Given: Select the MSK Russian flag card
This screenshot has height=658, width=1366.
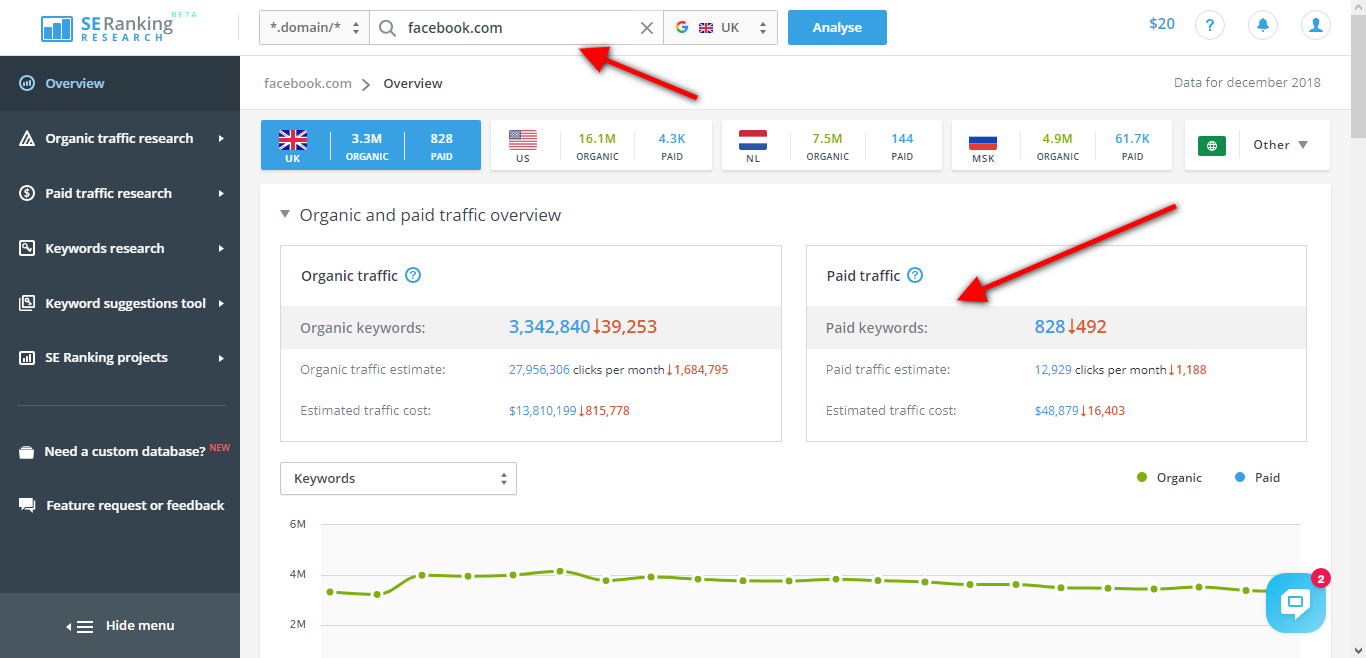Looking at the screenshot, I should [x=1062, y=145].
